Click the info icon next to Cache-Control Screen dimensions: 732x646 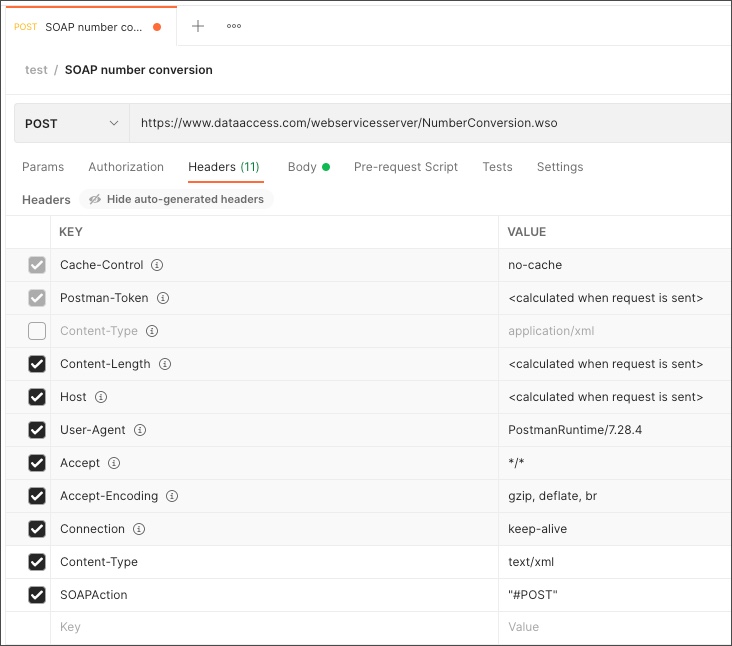157,265
